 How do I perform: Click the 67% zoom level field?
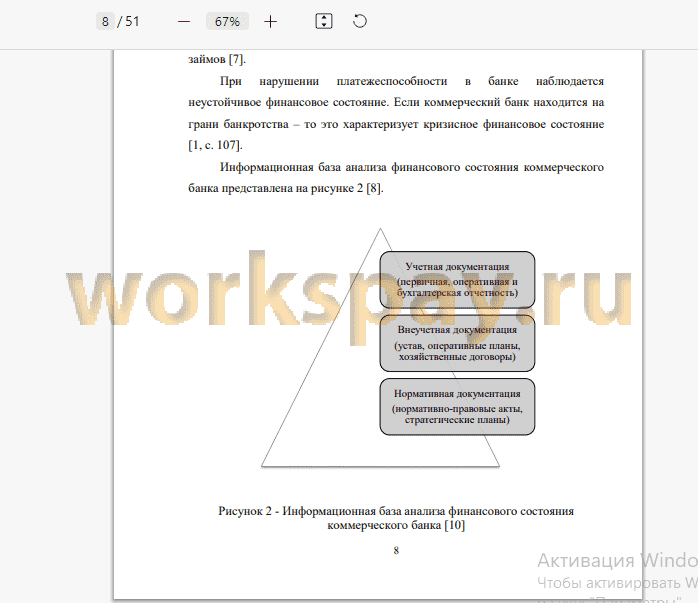pos(227,21)
